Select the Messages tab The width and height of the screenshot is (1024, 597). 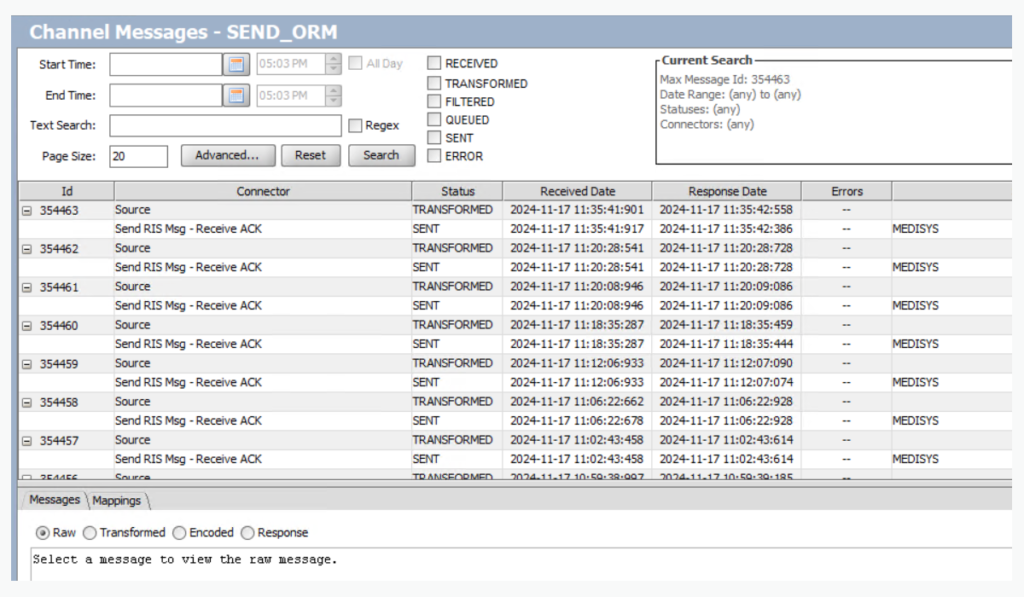(x=53, y=499)
